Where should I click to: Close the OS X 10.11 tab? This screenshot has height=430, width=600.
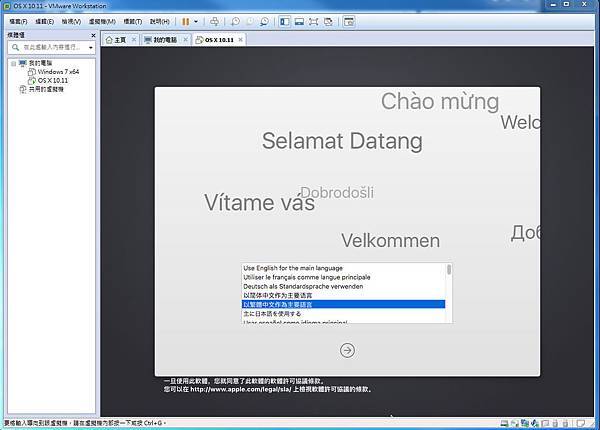coord(240,39)
